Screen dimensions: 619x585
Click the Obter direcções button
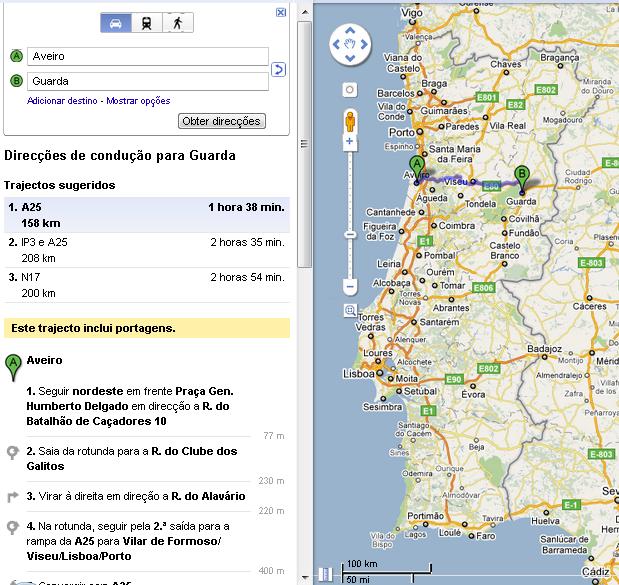click(221, 121)
